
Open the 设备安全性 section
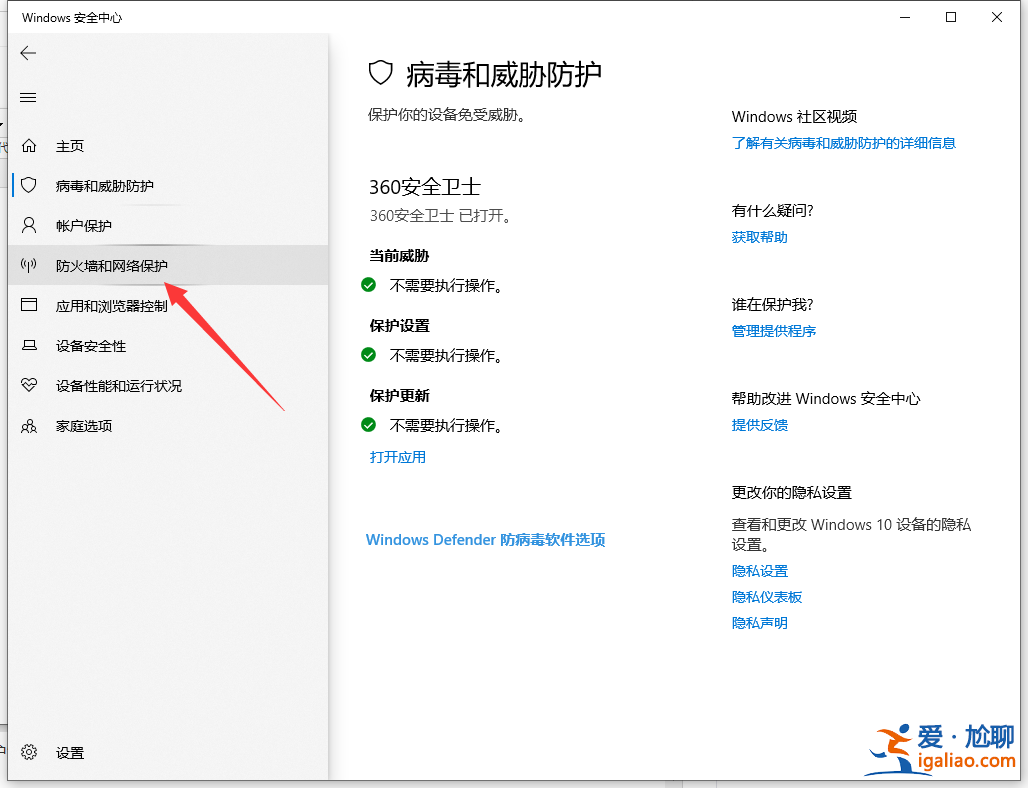coord(90,345)
